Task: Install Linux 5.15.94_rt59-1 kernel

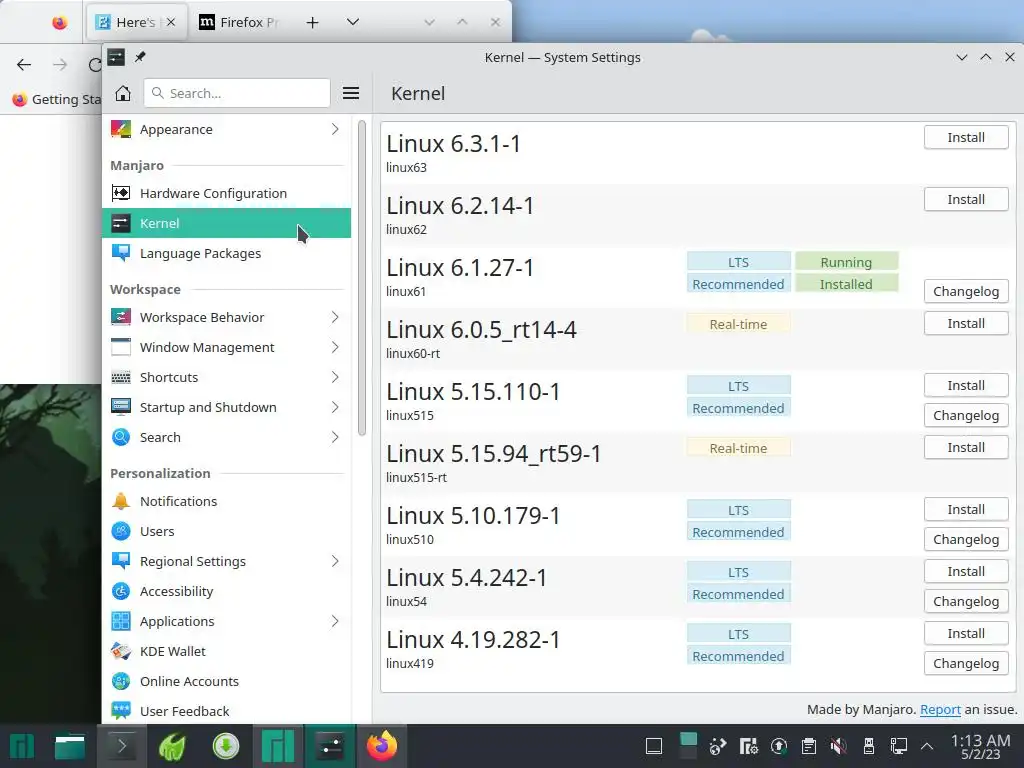Action: click(966, 447)
